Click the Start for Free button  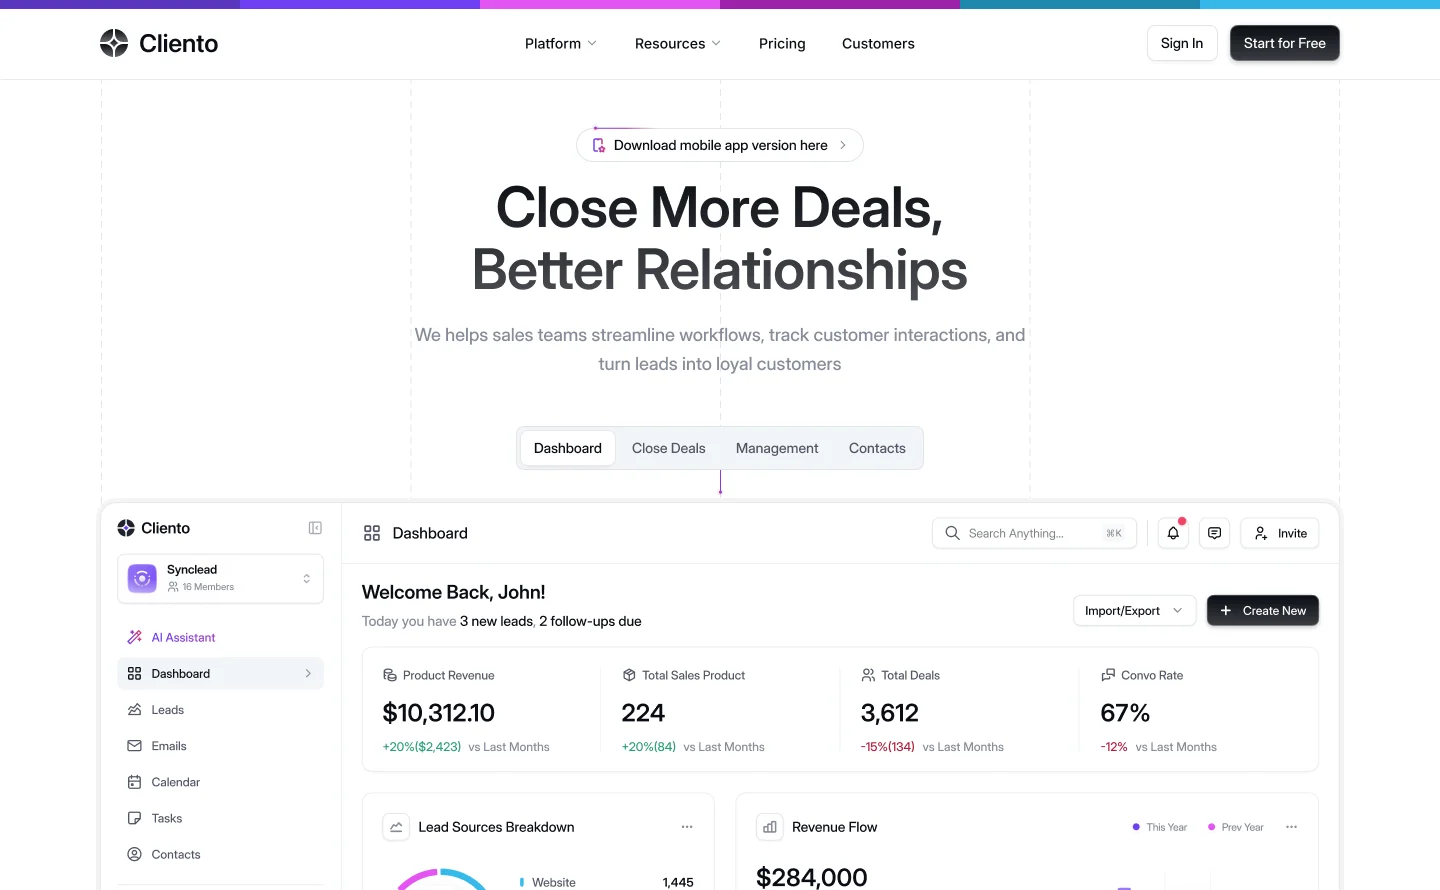(1284, 43)
